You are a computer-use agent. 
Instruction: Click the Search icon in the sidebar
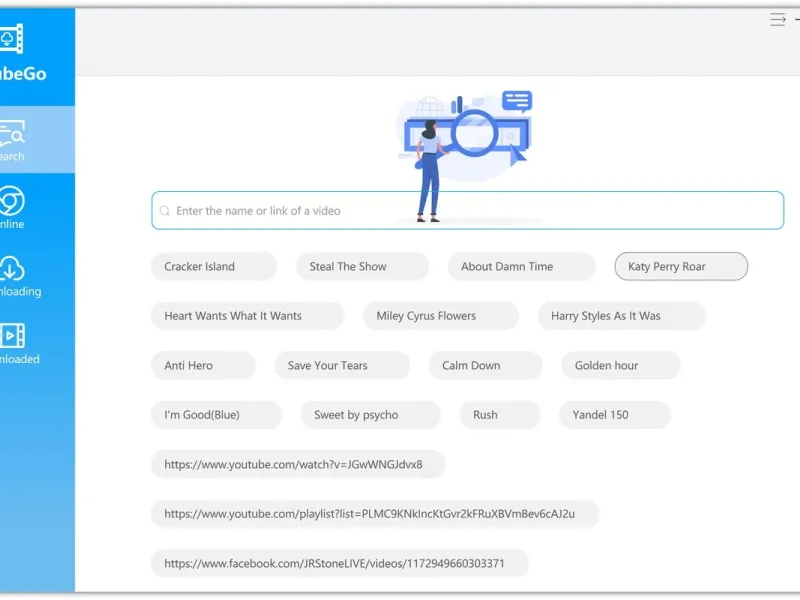(14, 135)
